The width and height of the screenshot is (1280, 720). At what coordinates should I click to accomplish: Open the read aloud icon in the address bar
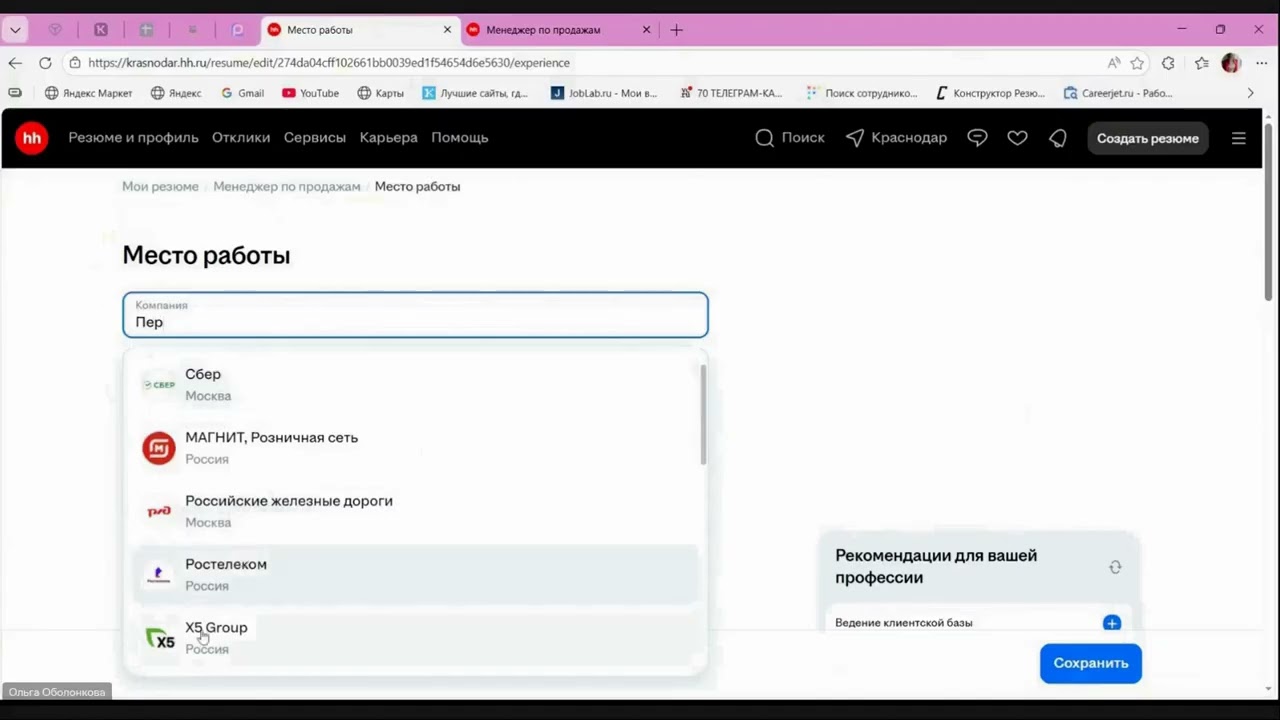(1113, 63)
